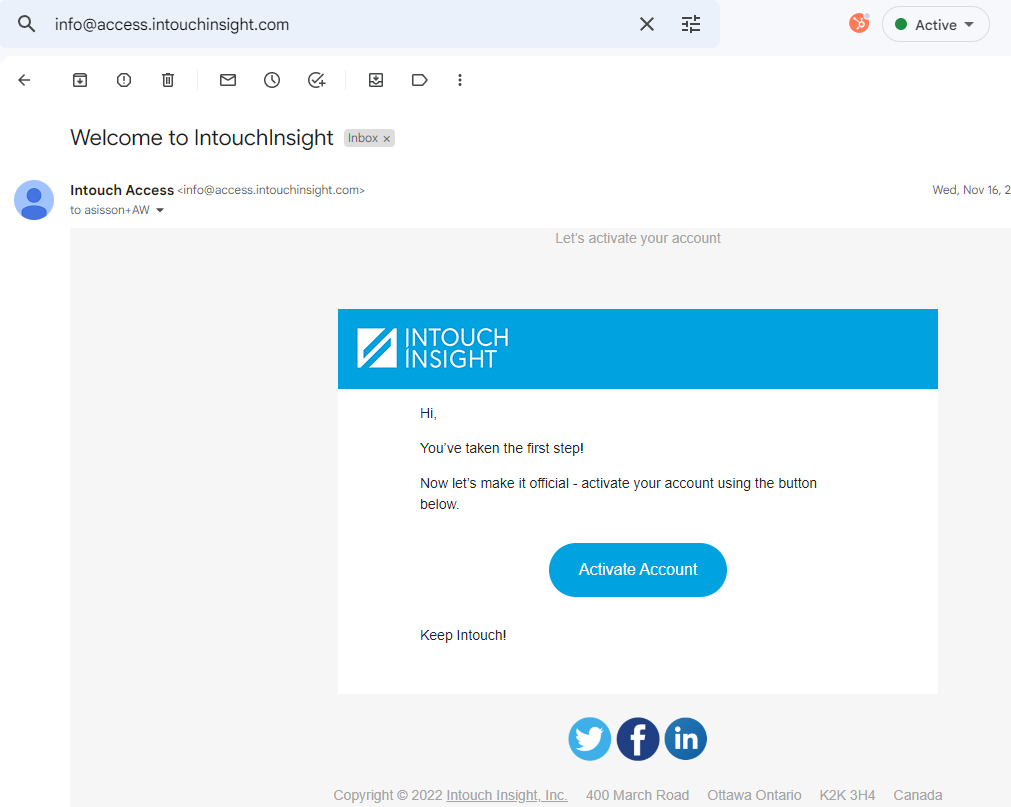
Task: Snooze this email with clock icon
Action: click(272, 80)
